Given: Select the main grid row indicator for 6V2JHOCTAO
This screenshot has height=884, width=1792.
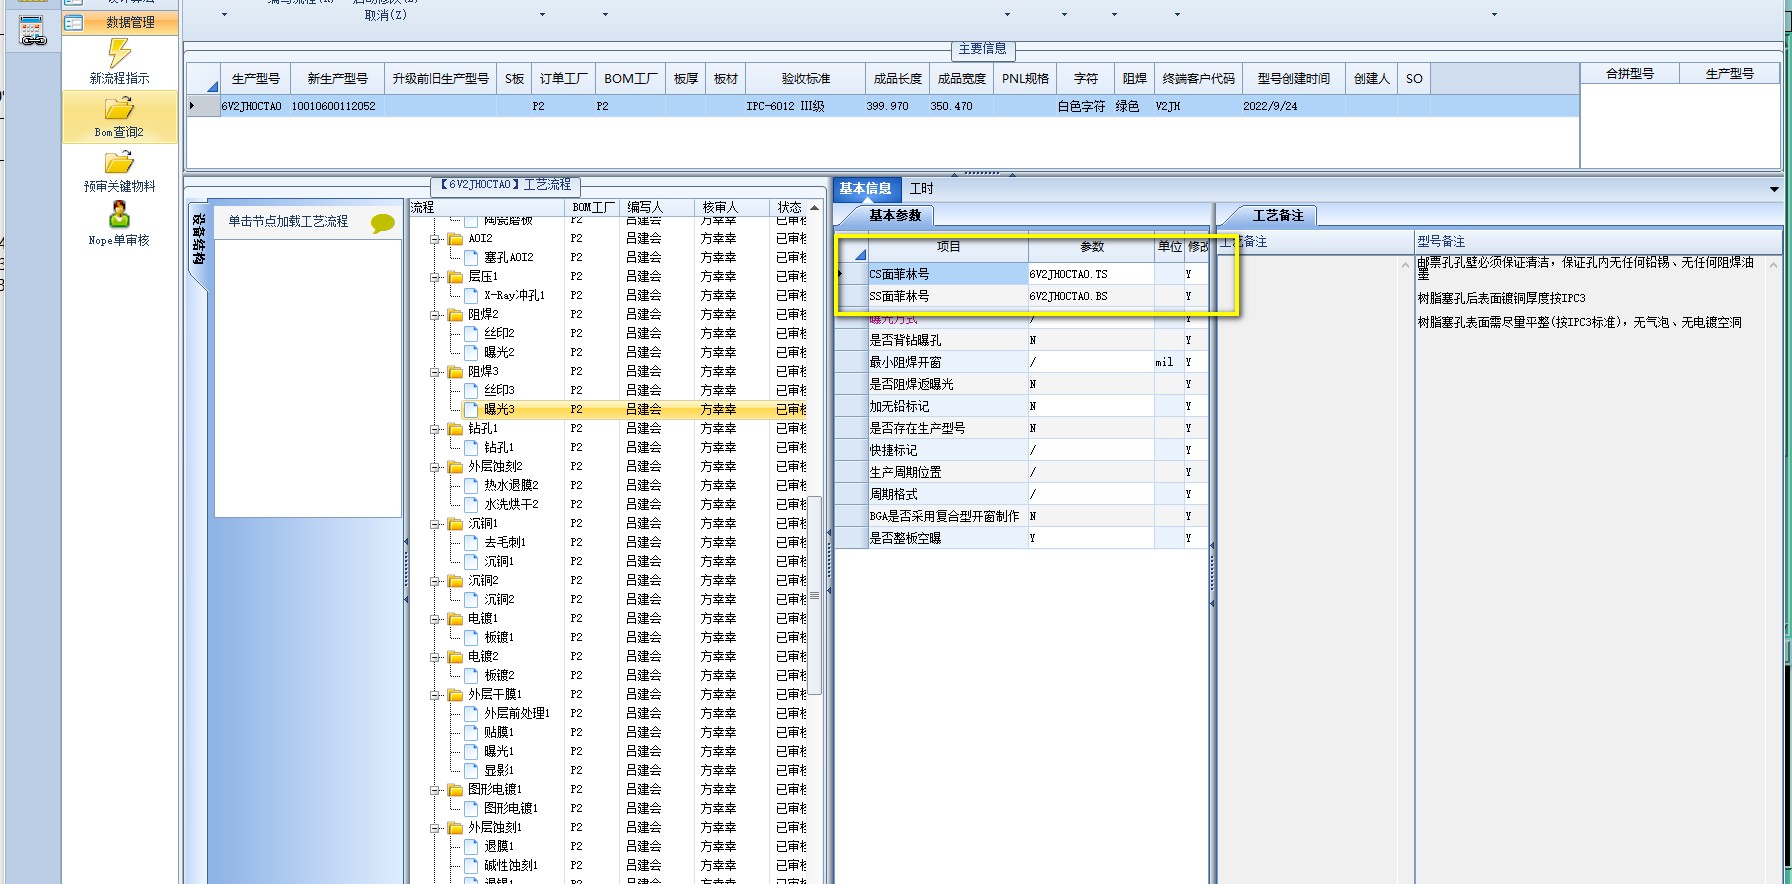Looking at the screenshot, I should coord(203,106).
